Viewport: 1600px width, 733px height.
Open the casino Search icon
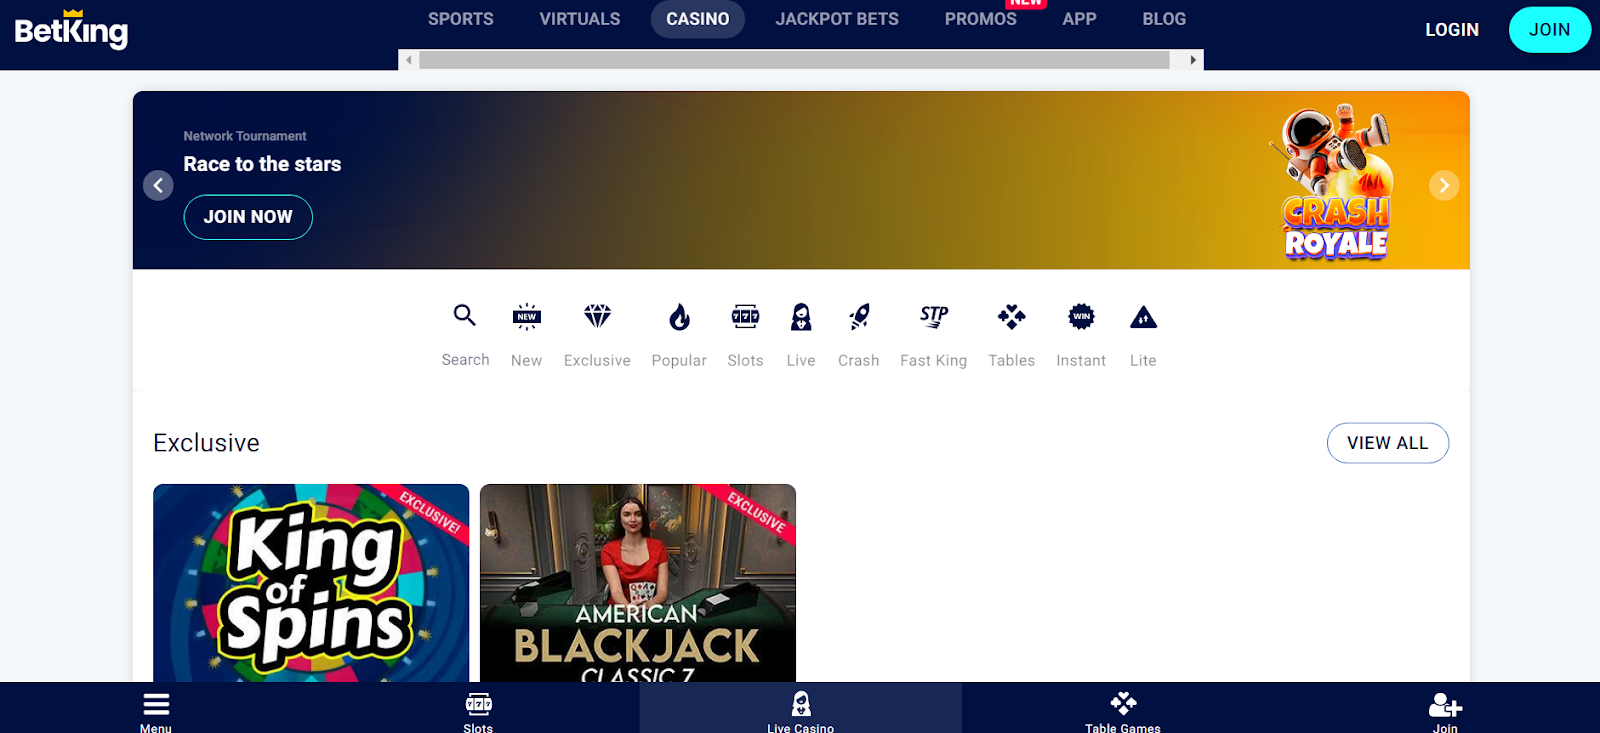(x=465, y=316)
